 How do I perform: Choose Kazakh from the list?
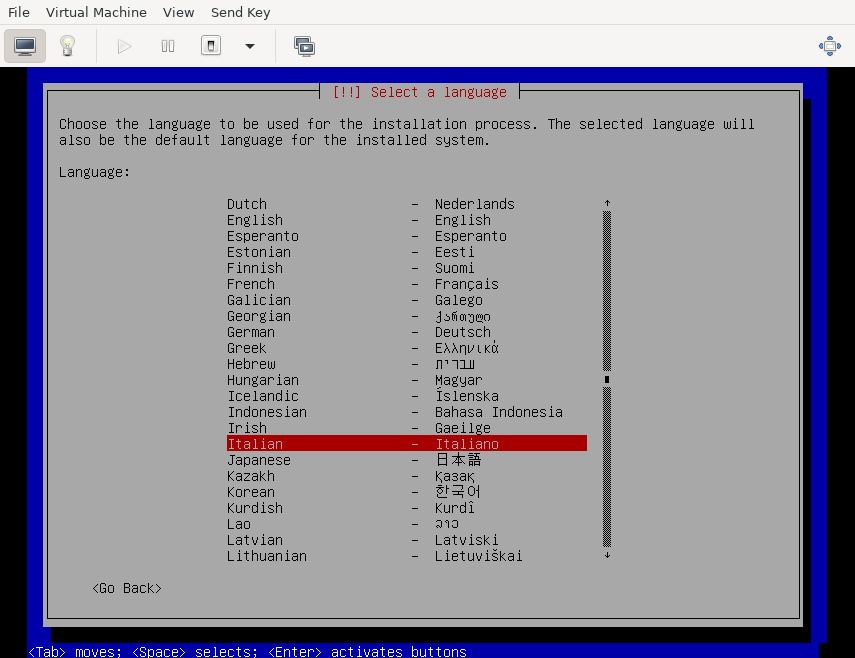tap(407, 476)
